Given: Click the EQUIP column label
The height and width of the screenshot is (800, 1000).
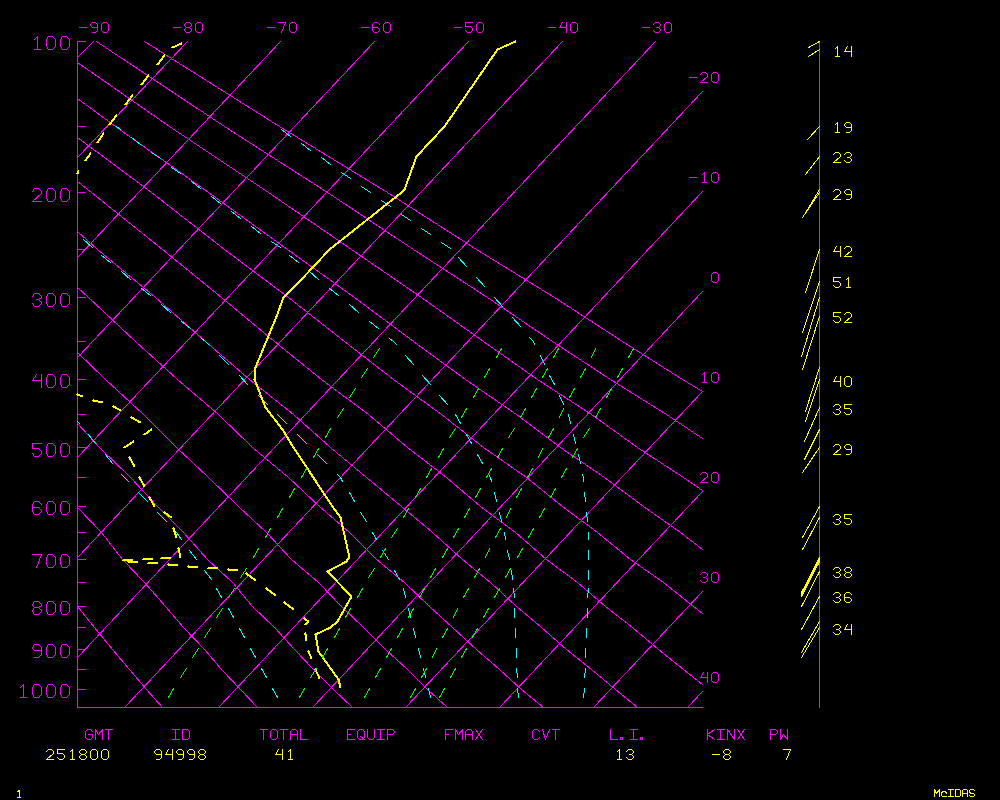Looking at the screenshot, I should pos(370,735).
